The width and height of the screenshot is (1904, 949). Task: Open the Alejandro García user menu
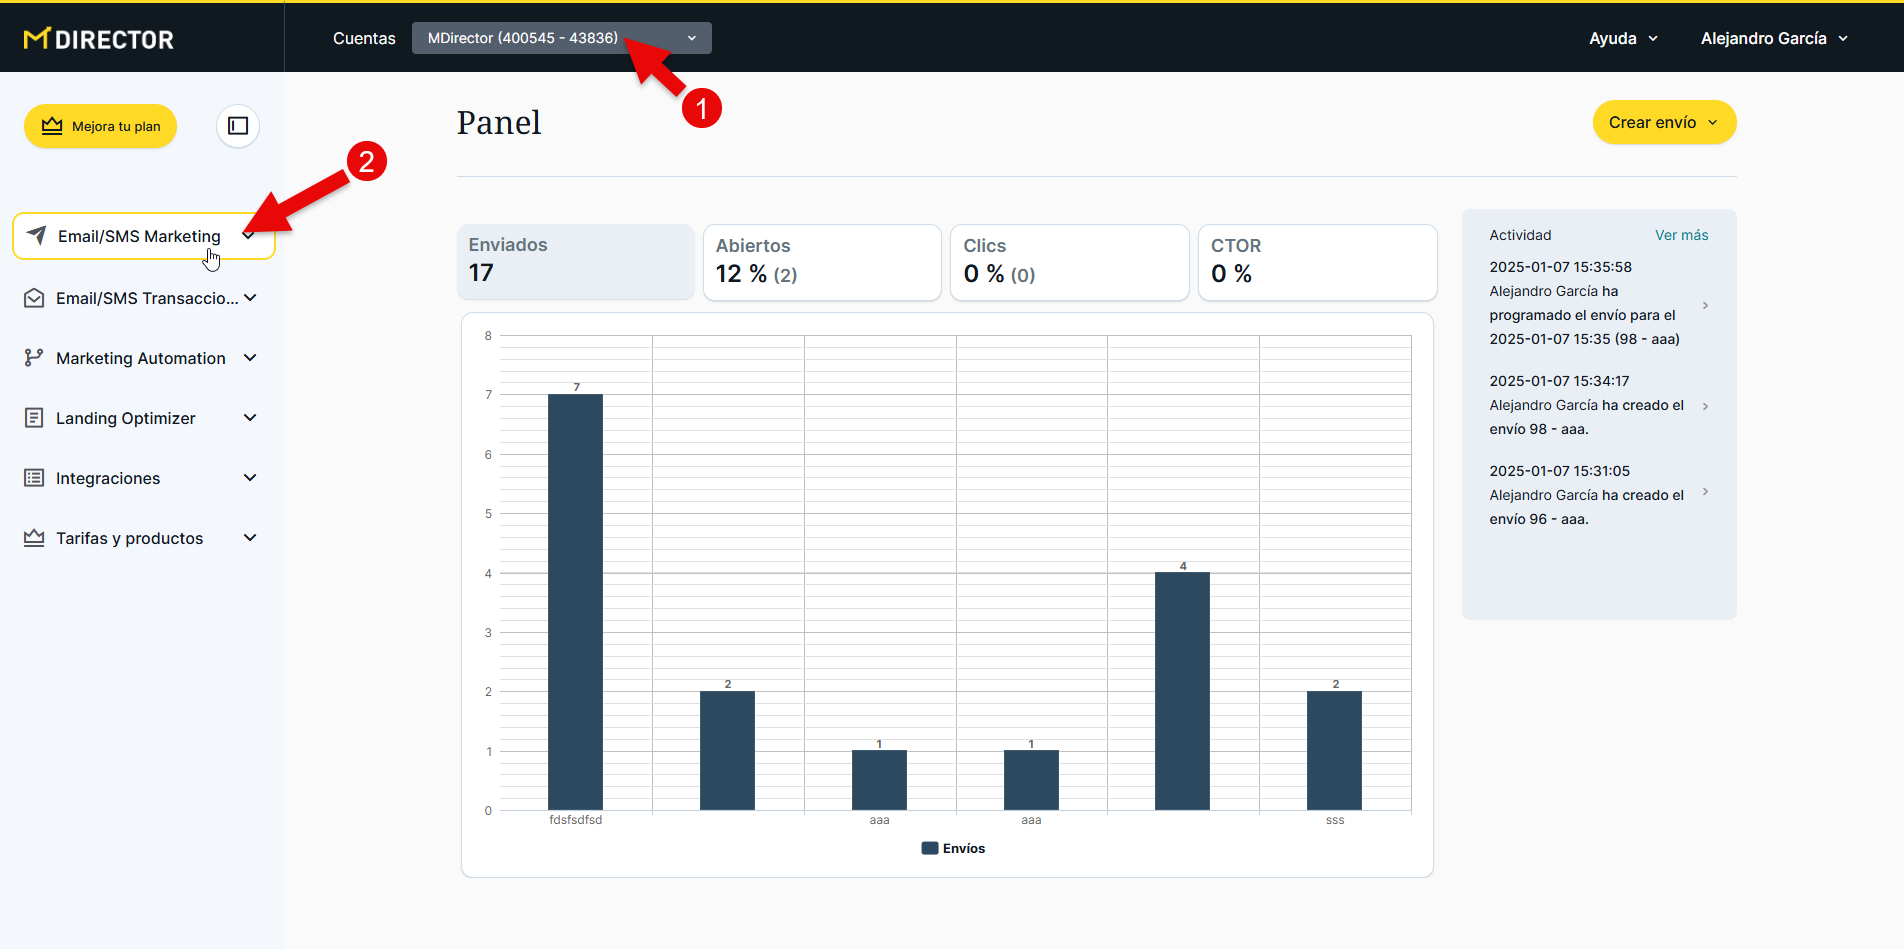coord(1773,38)
